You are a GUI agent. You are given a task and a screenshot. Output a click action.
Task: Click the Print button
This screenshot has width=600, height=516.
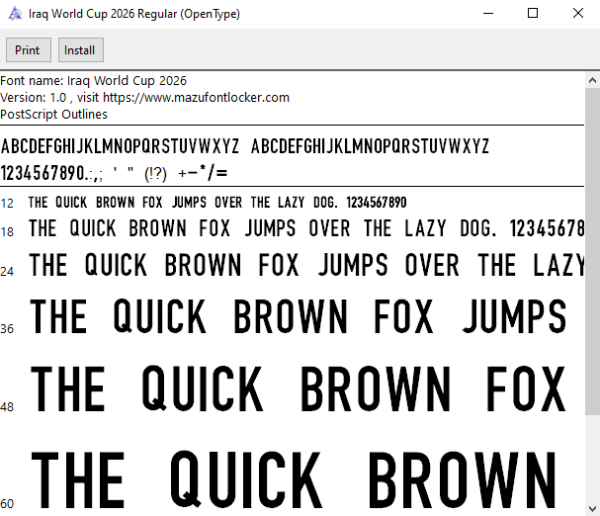[x=28, y=50]
